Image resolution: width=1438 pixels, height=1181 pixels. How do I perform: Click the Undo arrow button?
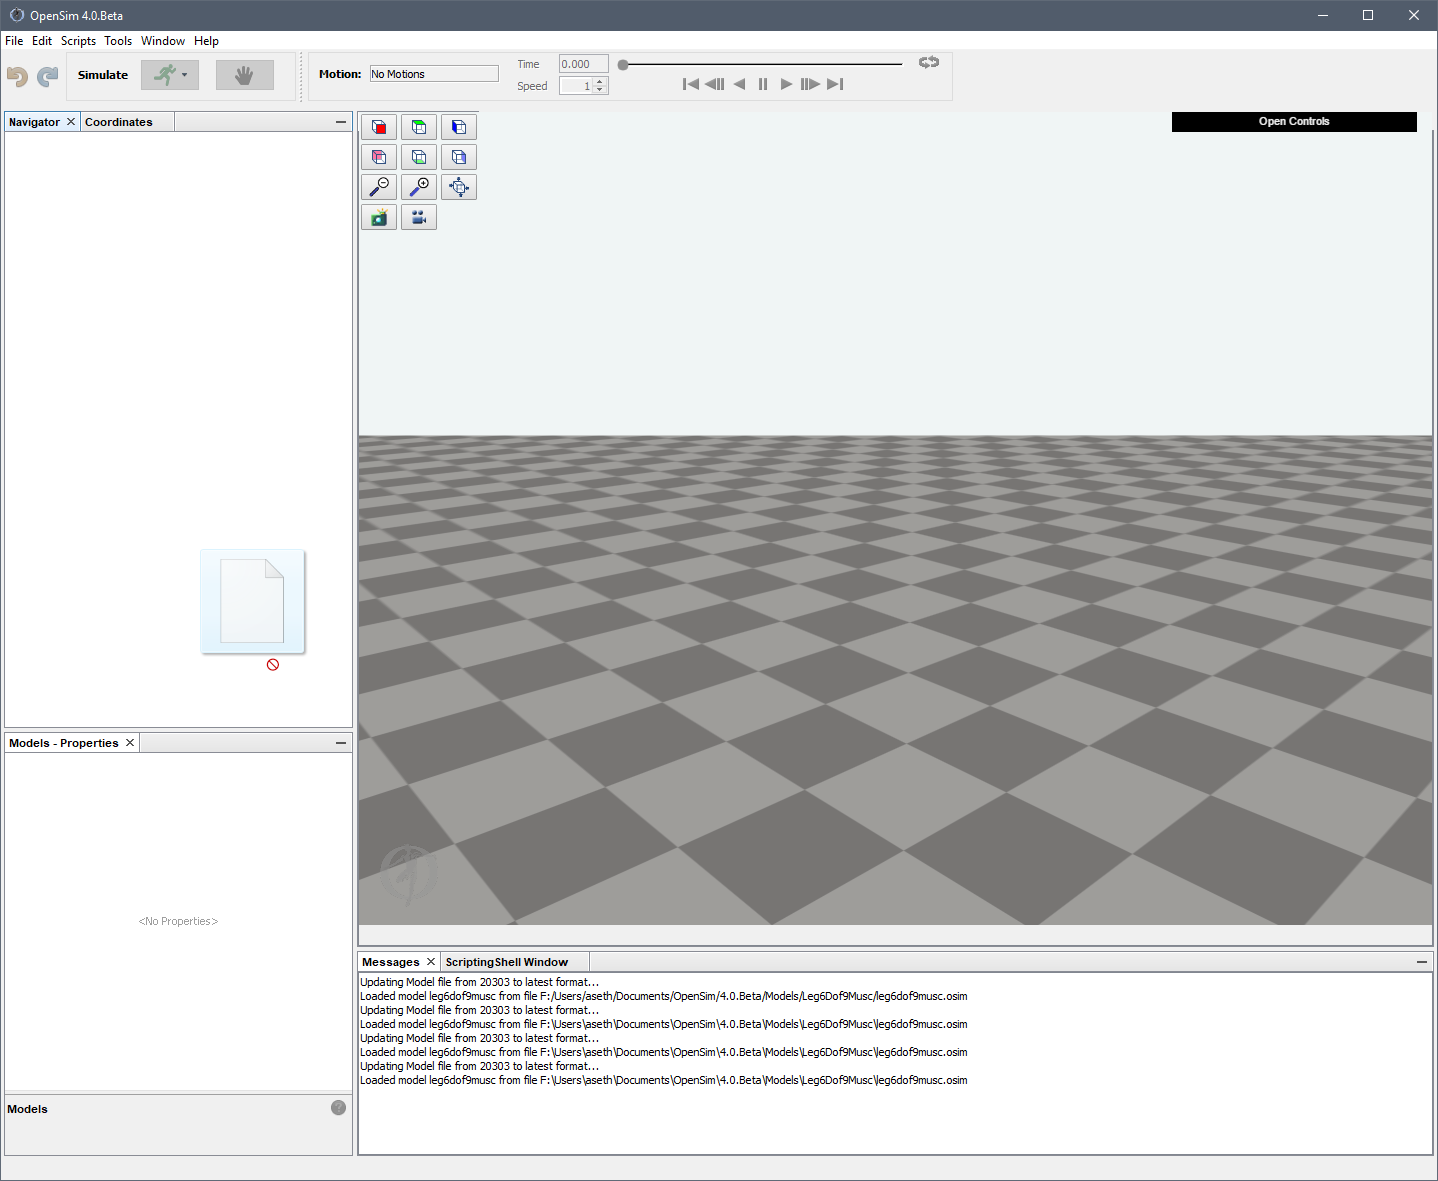coord(16,75)
